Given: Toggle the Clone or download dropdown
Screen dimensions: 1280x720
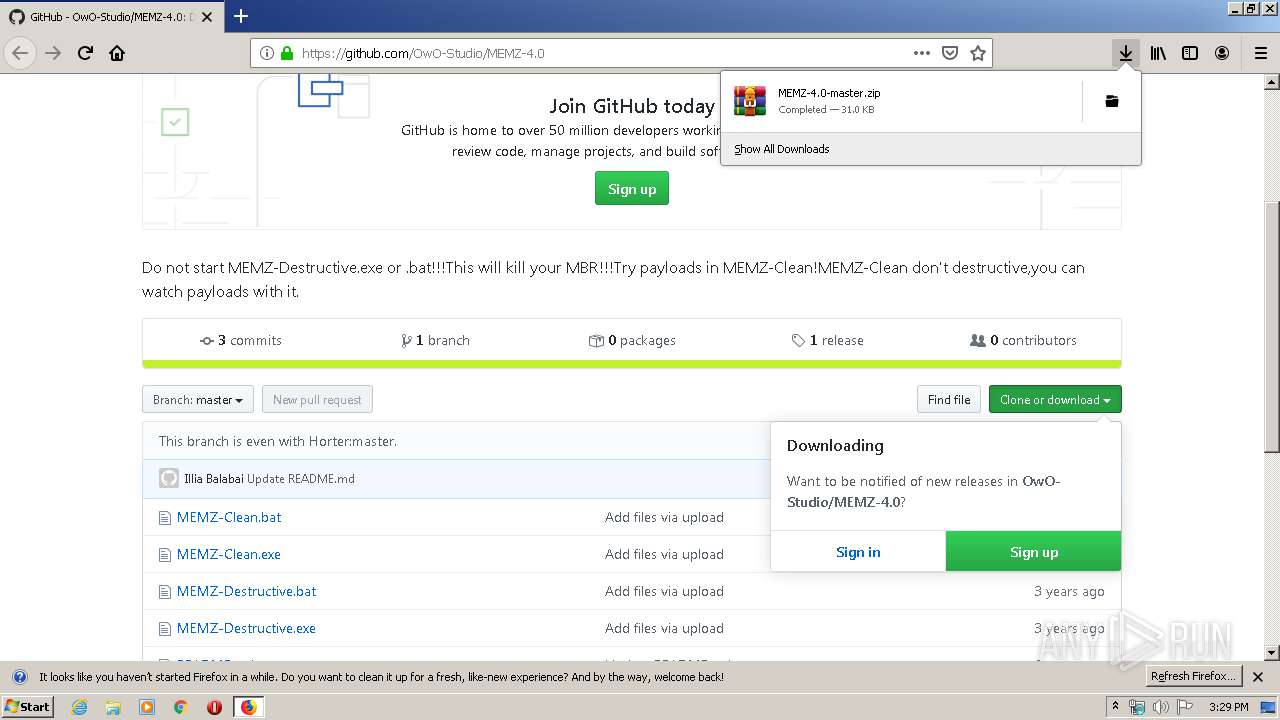Looking at the screenshot, I should point(1055,400).
